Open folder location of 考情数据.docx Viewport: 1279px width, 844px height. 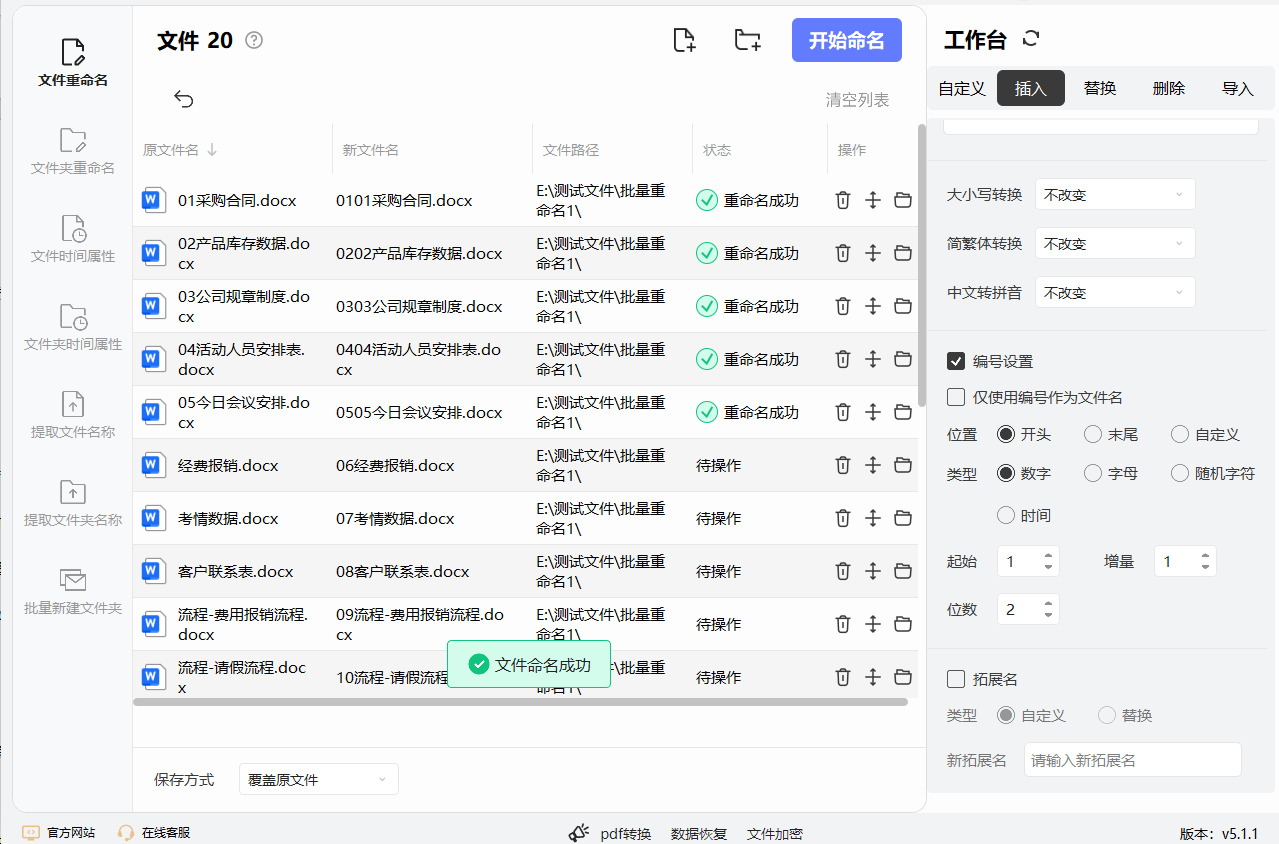point(903,518)
